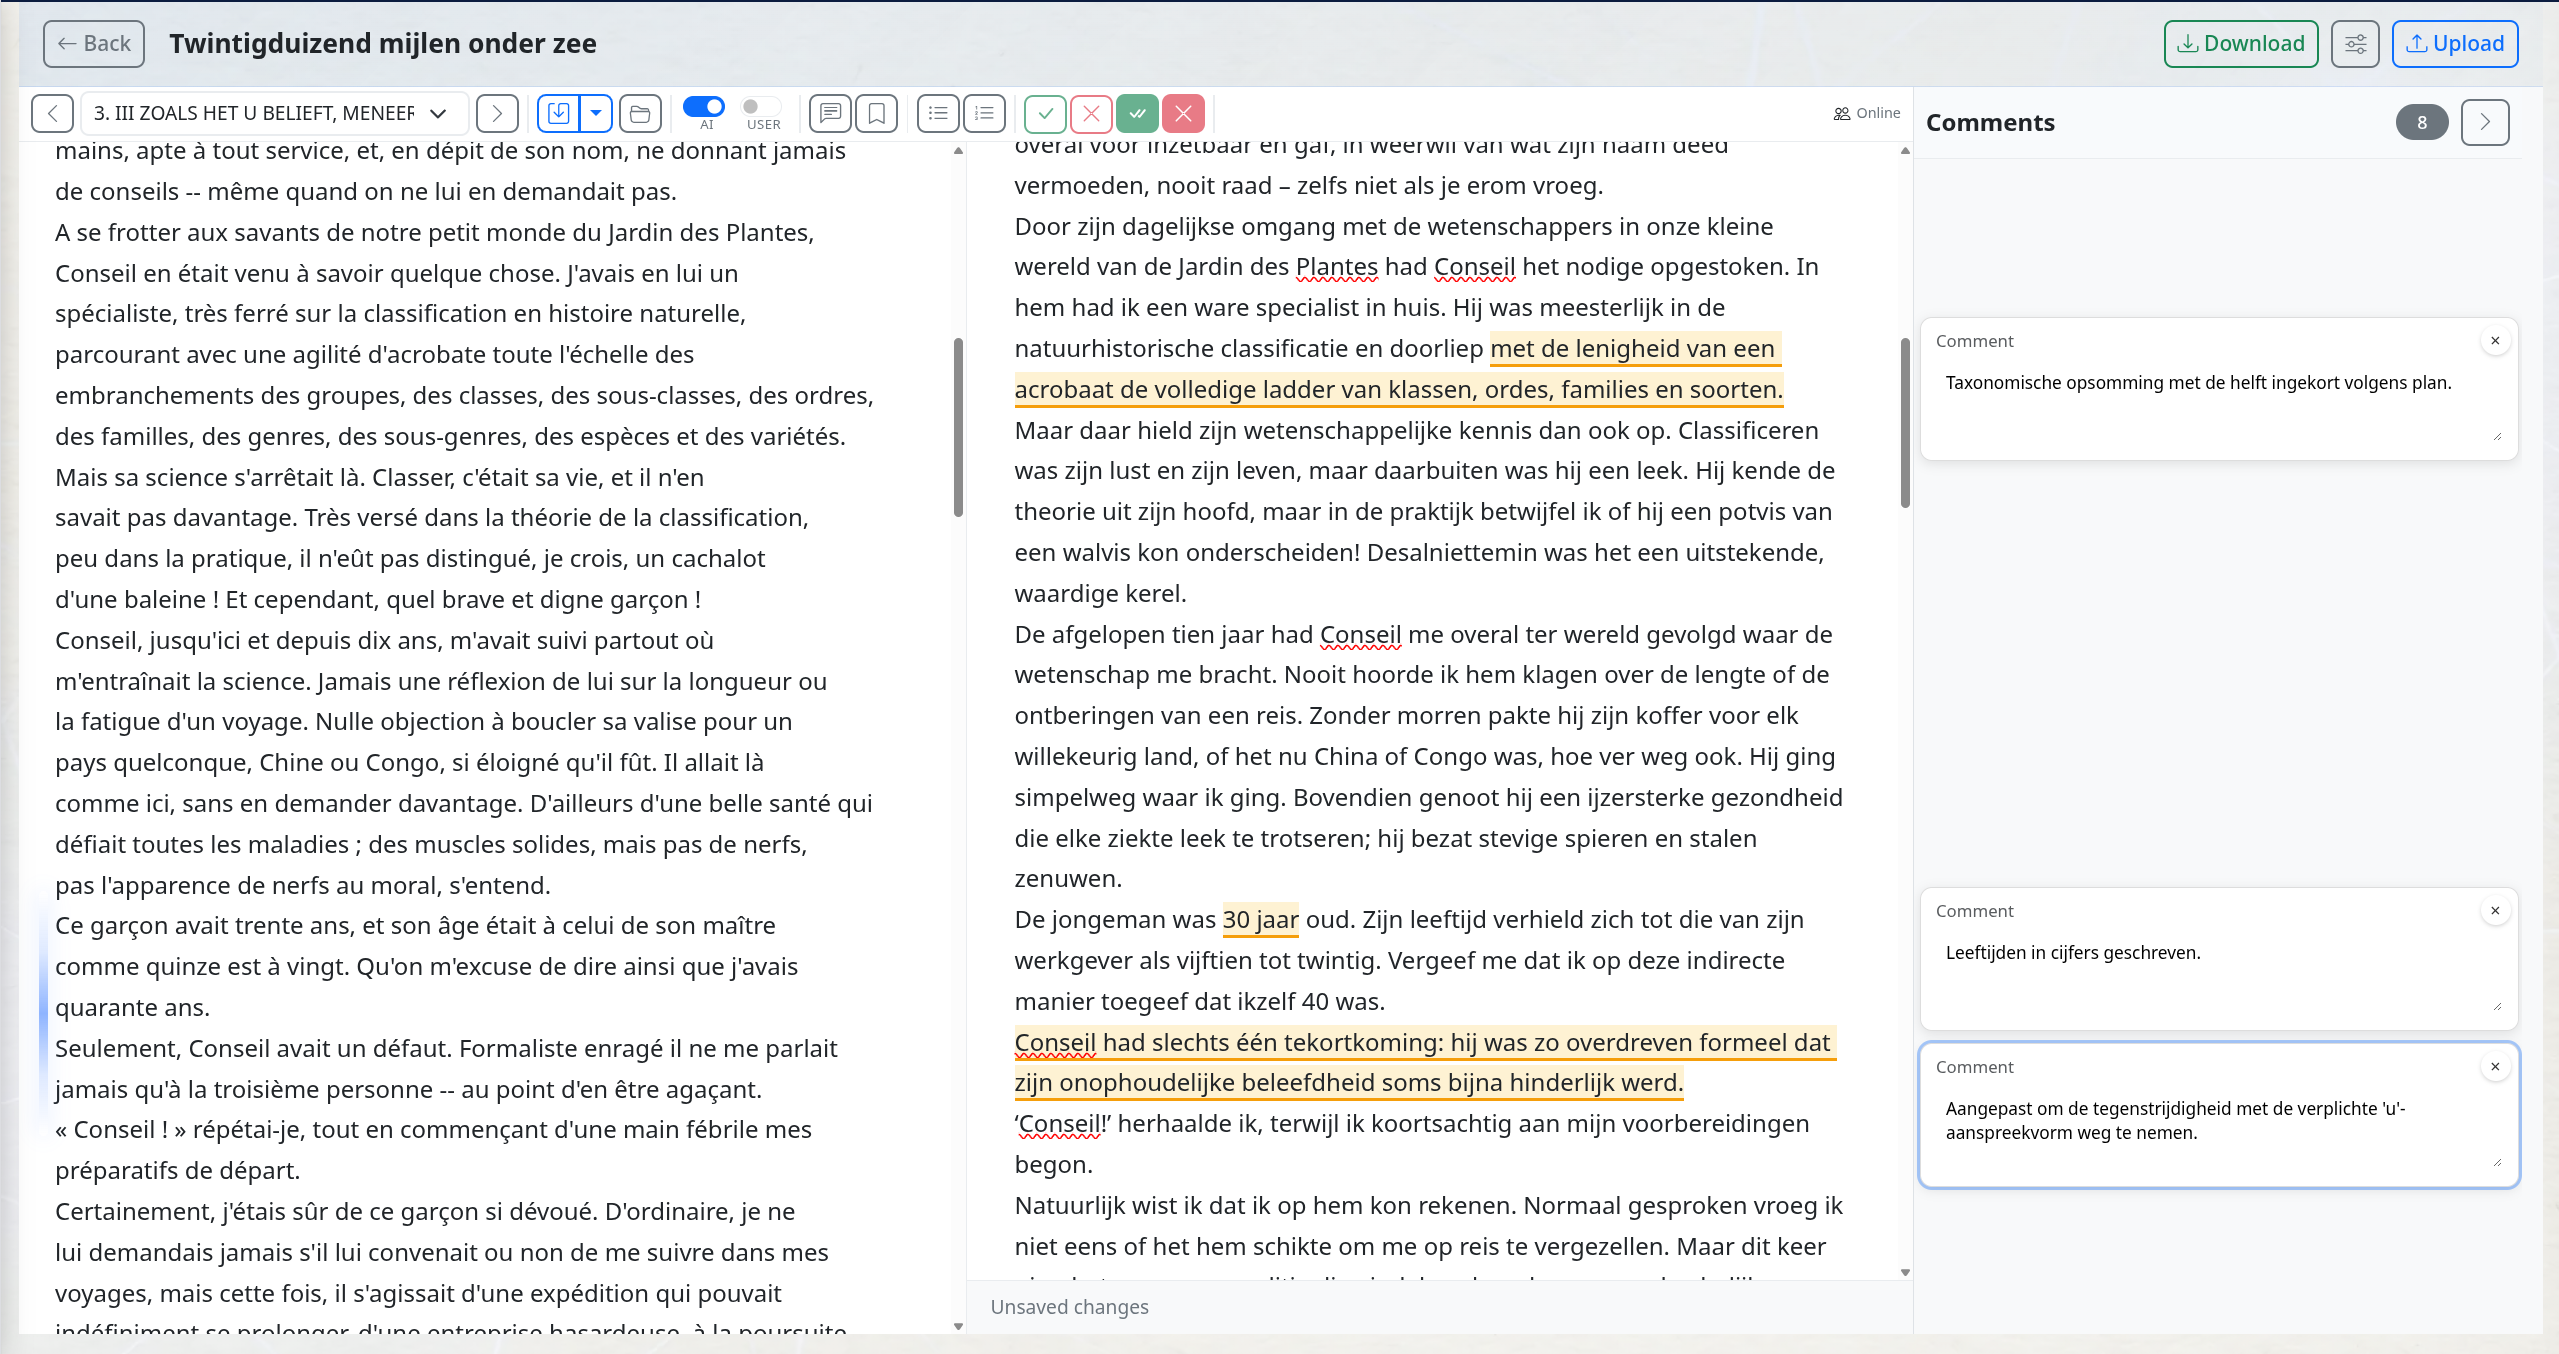
Task: Close the 'Leeftijden in cijfers geschreven' comment
Action: [x=2496, y=911]
